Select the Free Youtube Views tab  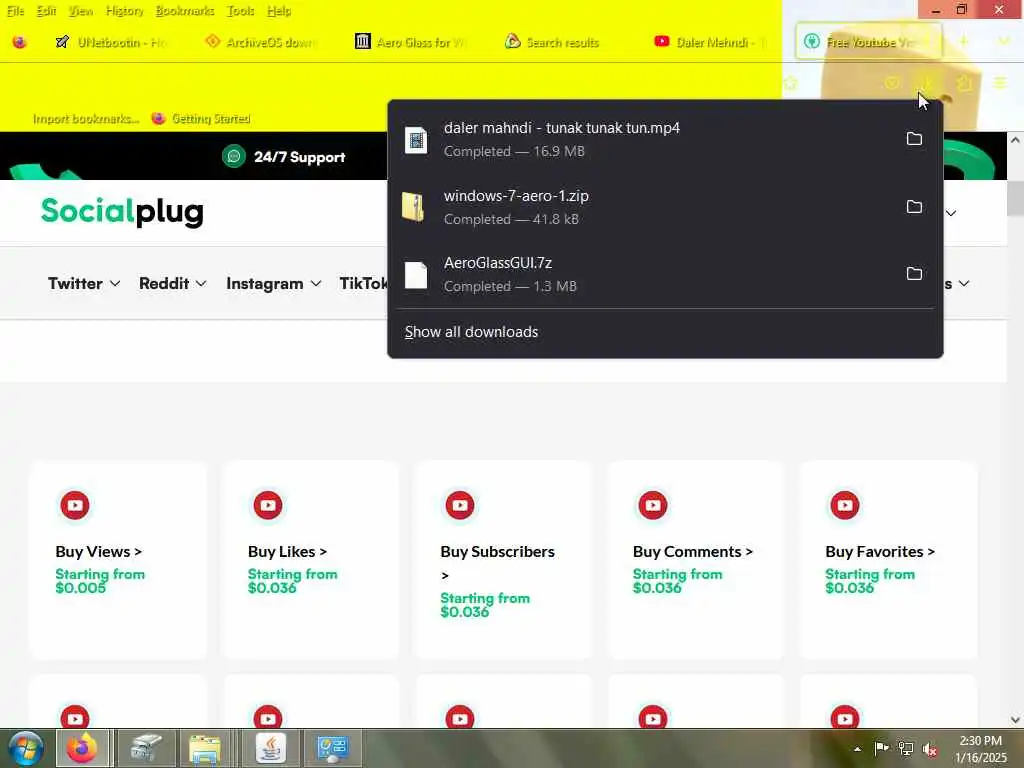coord(869,42)
